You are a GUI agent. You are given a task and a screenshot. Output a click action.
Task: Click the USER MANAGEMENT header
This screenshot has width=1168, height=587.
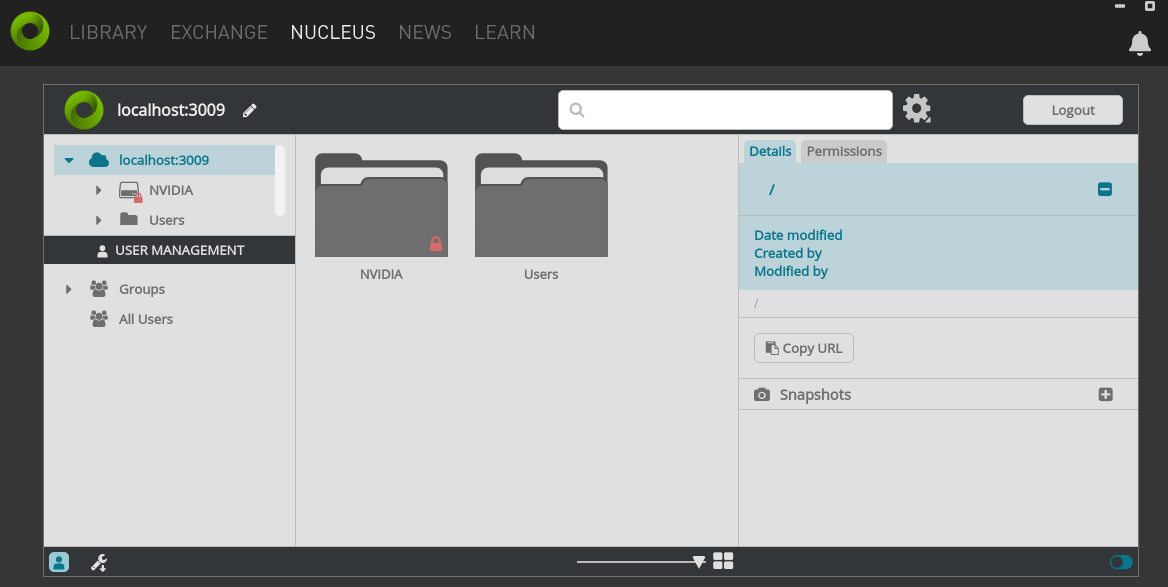pyautogui.click(x=170, y=250)
